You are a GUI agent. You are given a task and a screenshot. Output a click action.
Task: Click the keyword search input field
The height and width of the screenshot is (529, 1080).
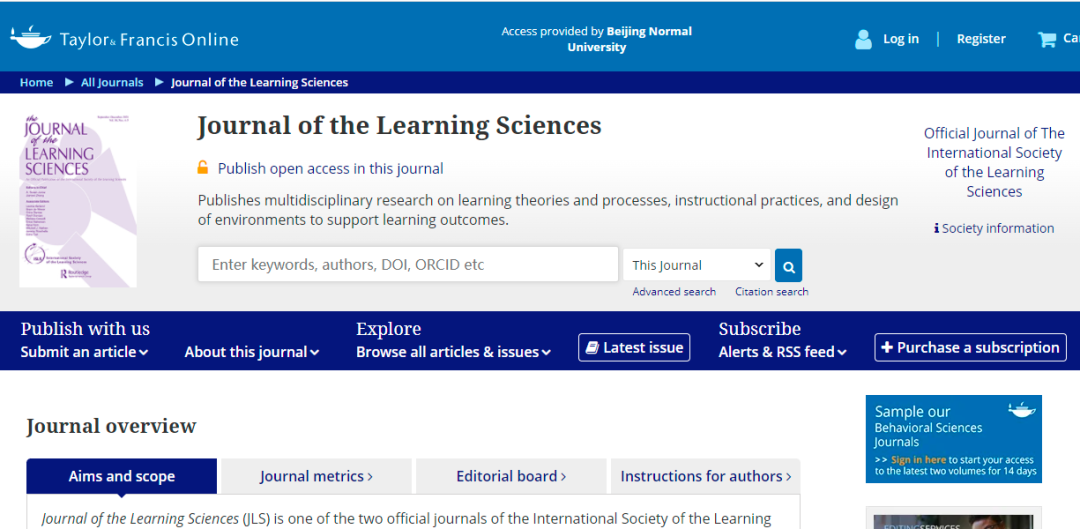408,265
